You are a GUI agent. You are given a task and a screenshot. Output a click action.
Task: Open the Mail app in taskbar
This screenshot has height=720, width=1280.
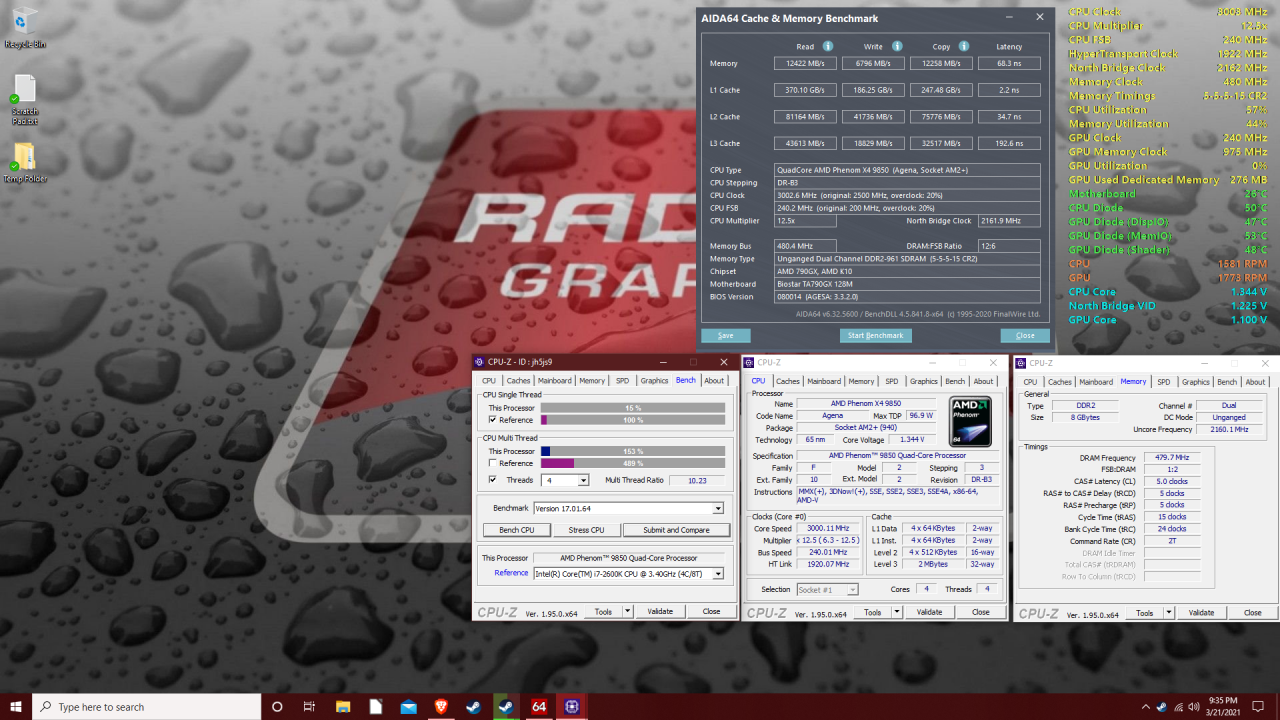(408, 706)
